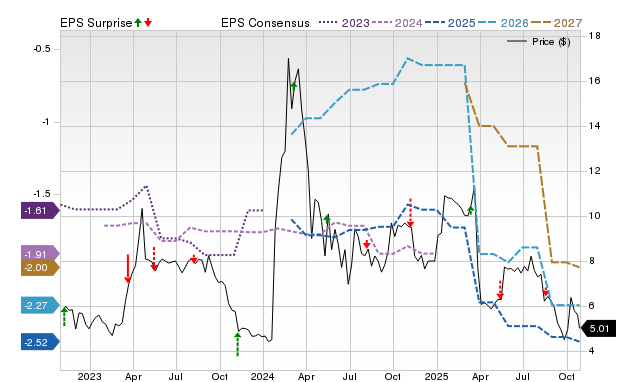This screenshot has height=382, width=640.
Task: Click the 14 price axis label
Action: [595, 126]
